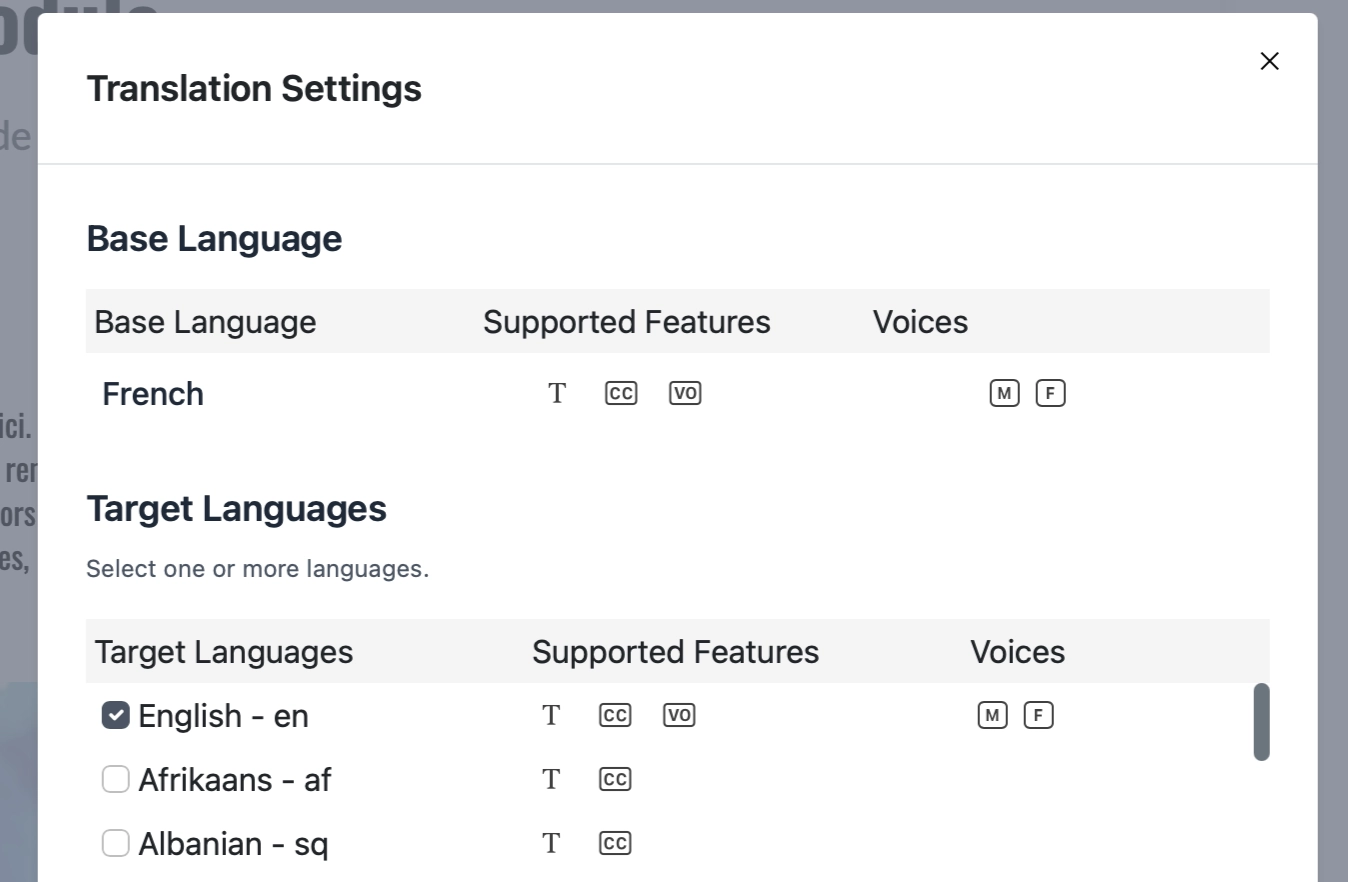Click the French voice-over VO icon
The image size is (1348, 882).
[685, 393]
